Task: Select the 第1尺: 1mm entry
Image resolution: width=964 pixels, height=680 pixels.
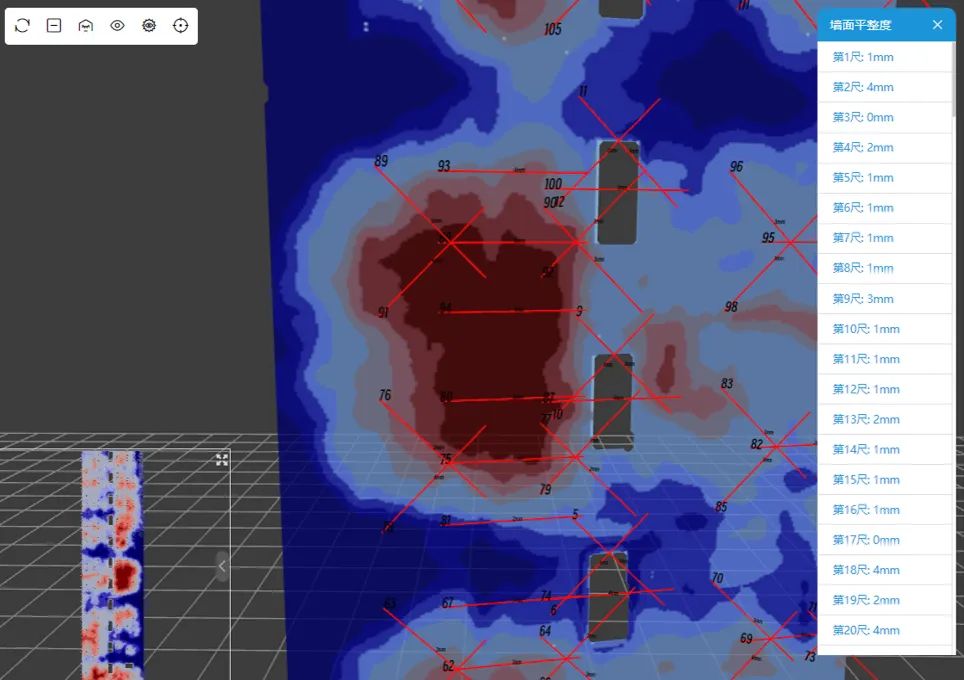Action: click(x=863, y=57)
